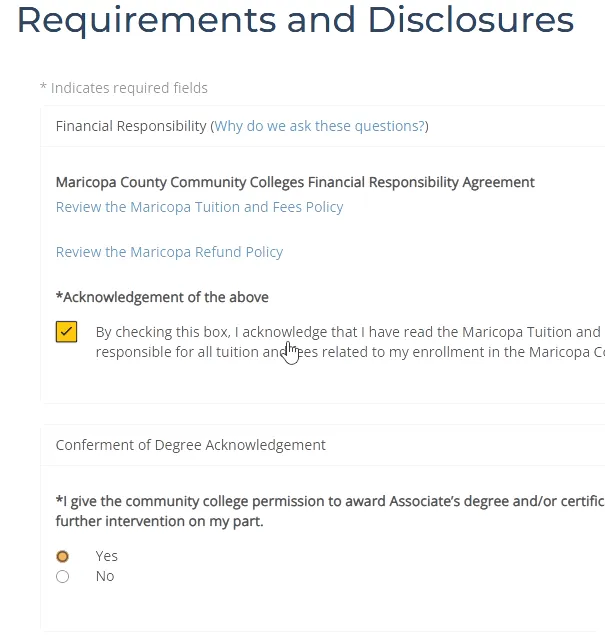605x635 pixels.
Task: Click the 'I give the community college permission' question line
Action: pos(330,501)
